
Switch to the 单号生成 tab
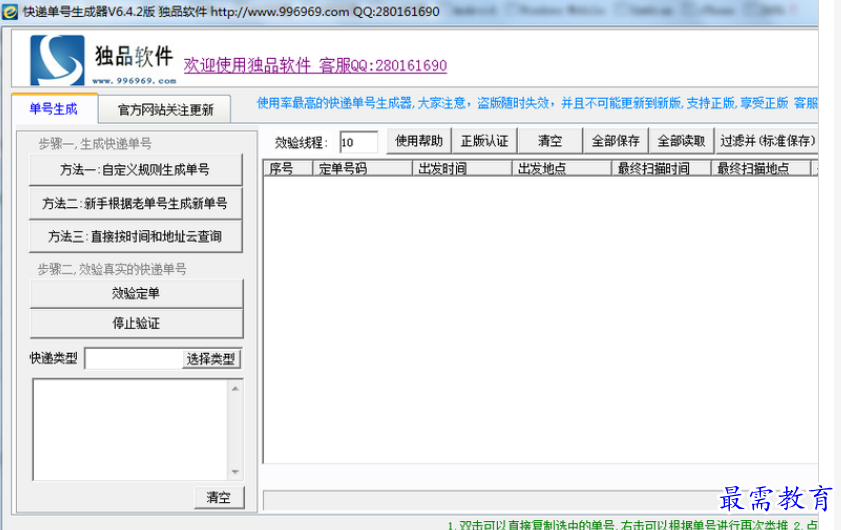53,109
